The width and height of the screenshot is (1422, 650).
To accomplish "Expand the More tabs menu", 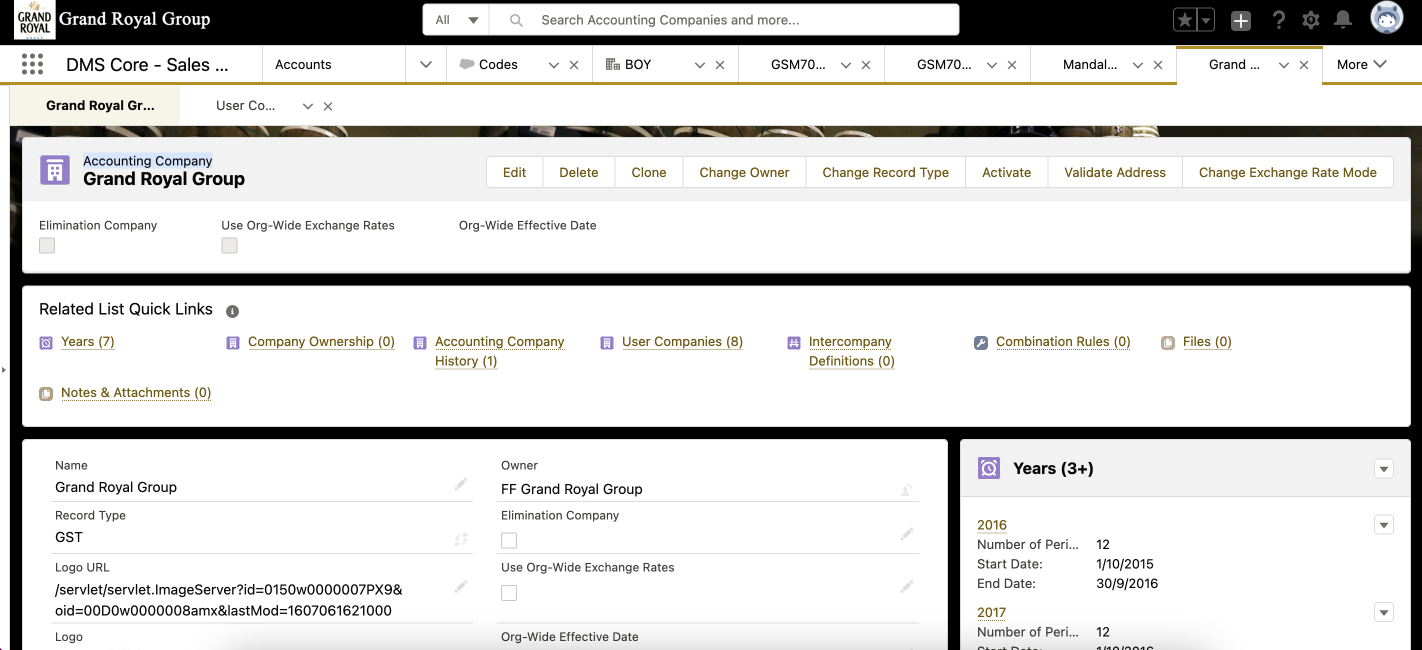I will tap(1362, 64).
